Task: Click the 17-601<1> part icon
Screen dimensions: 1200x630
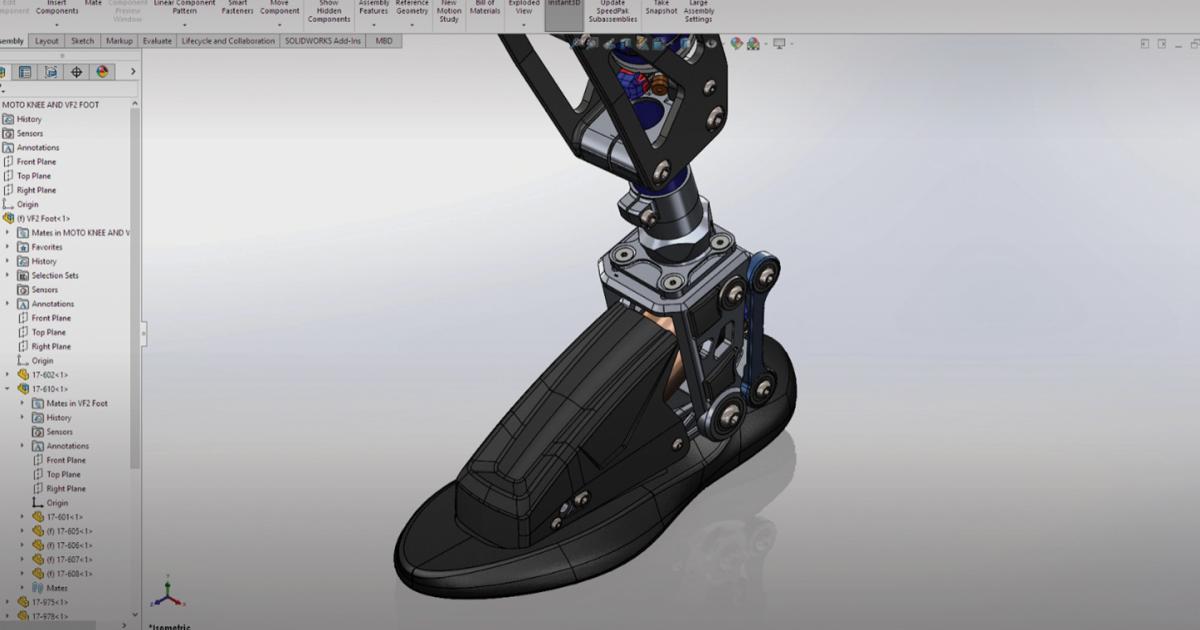Action: [38, 517]
